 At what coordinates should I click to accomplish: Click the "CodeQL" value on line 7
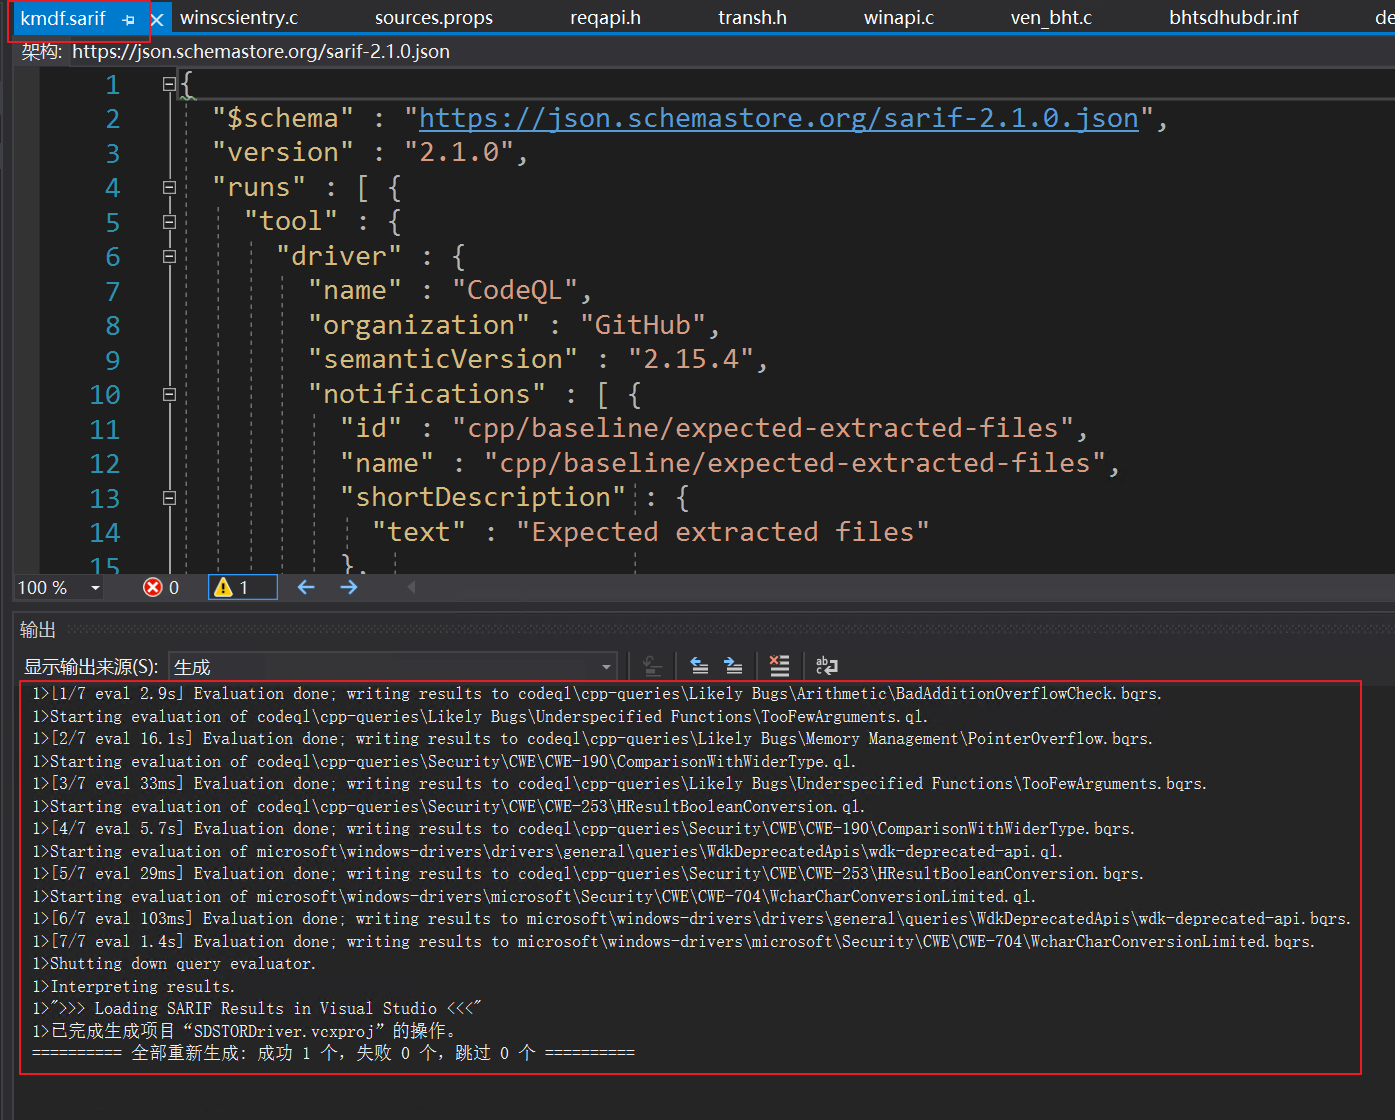[514, 291]
